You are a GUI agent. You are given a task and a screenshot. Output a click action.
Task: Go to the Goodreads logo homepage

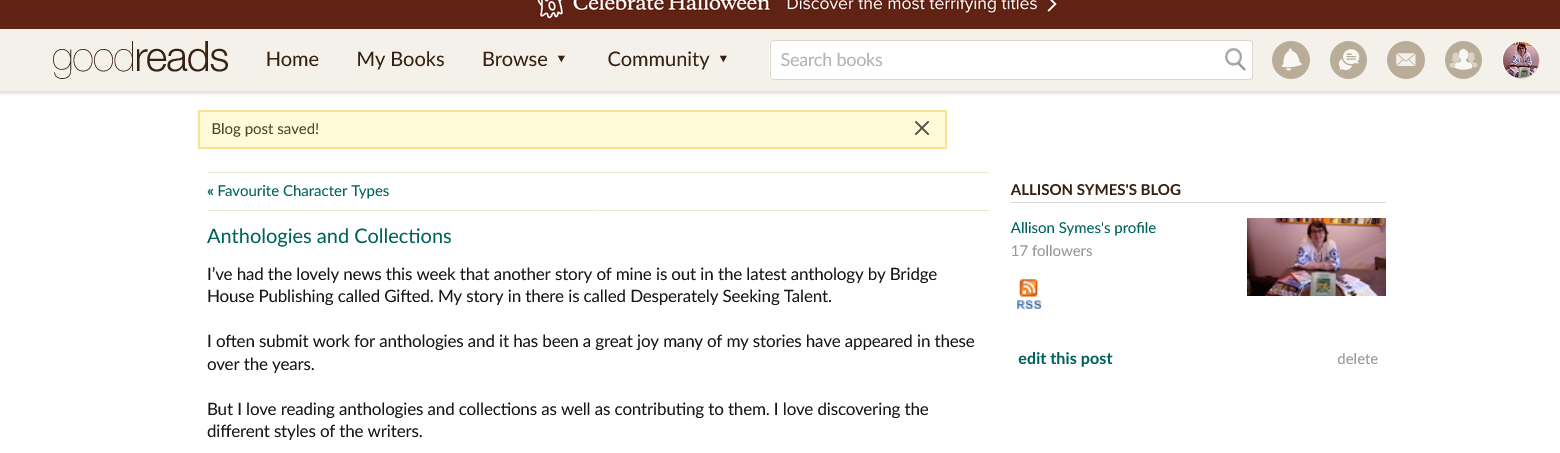pos(140,60)
